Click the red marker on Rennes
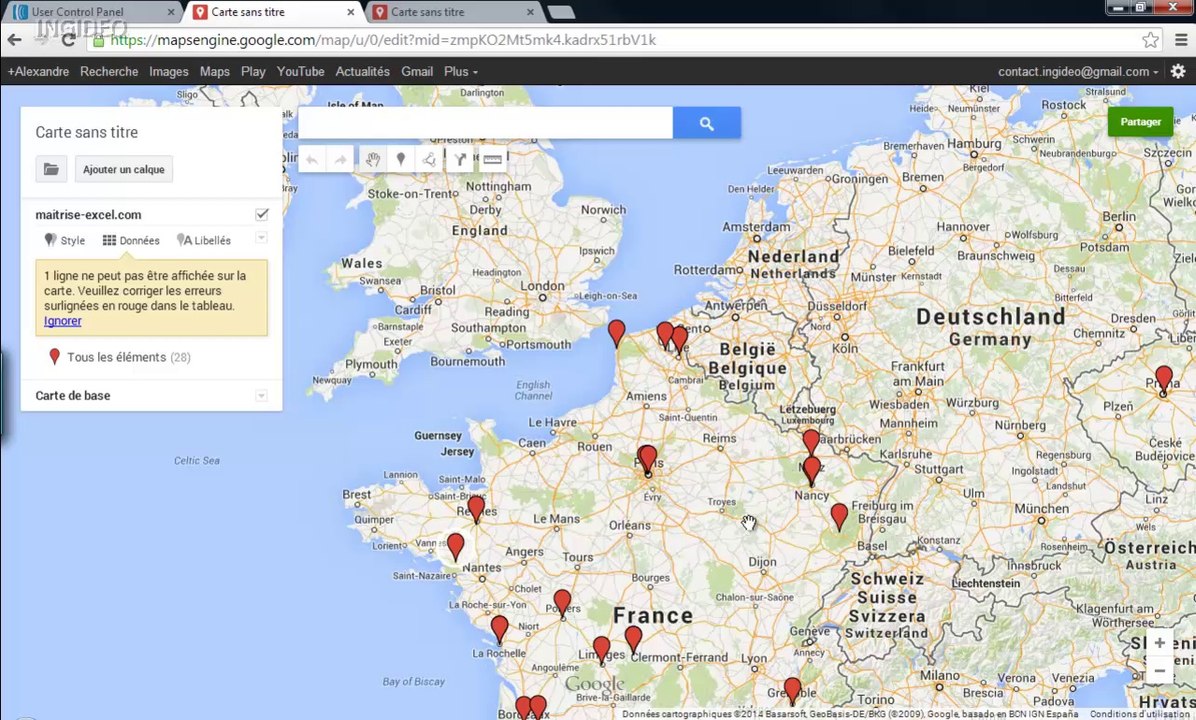This screenshot has width=1196, height=720. click(x=476, y=508)
